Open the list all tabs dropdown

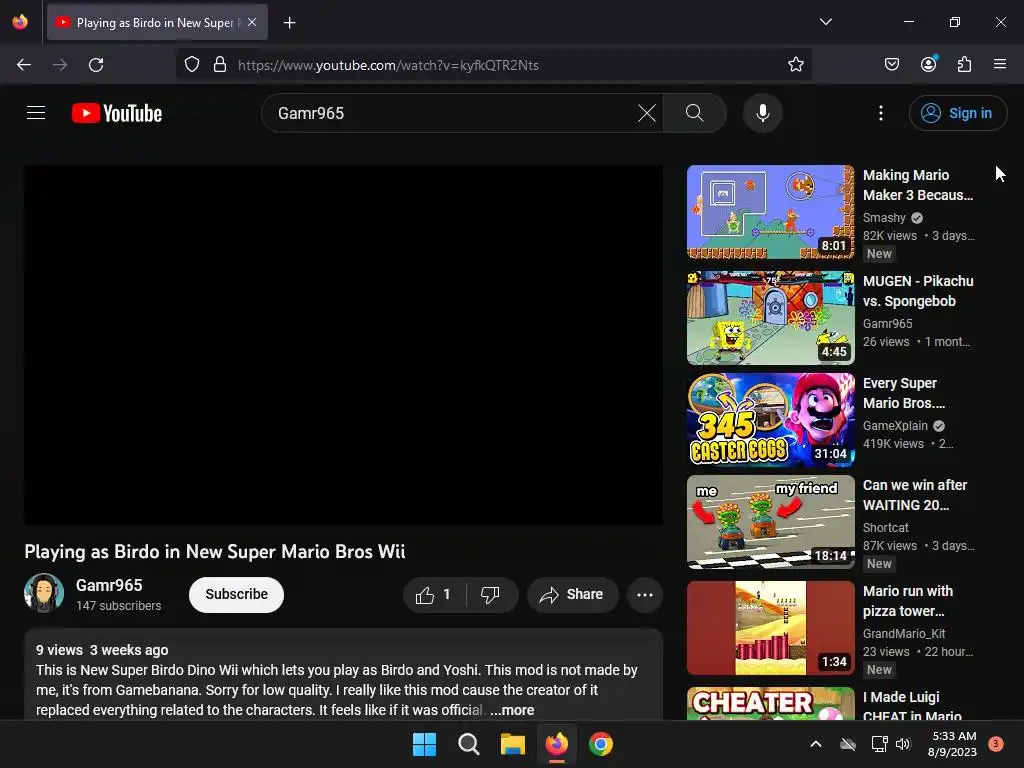(x=825, y=22)
